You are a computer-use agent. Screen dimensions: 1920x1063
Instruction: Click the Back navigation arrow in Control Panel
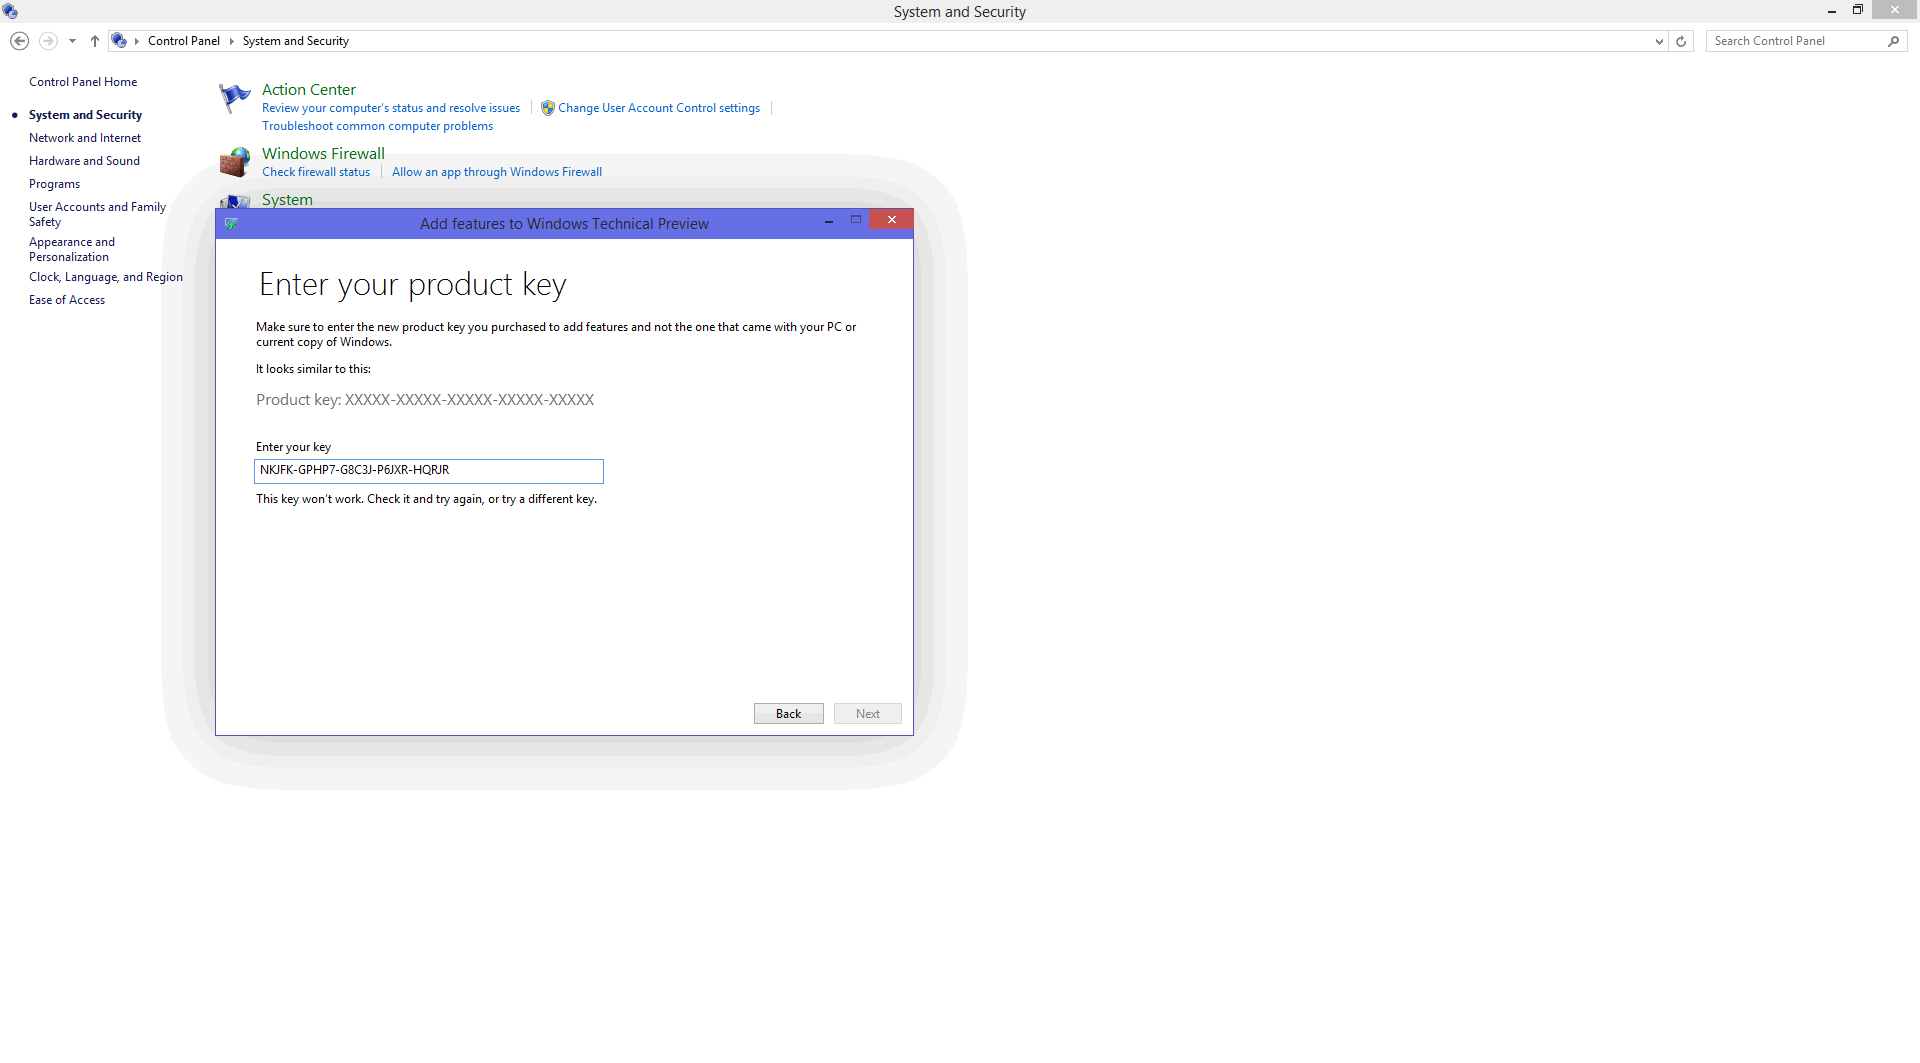19,41
